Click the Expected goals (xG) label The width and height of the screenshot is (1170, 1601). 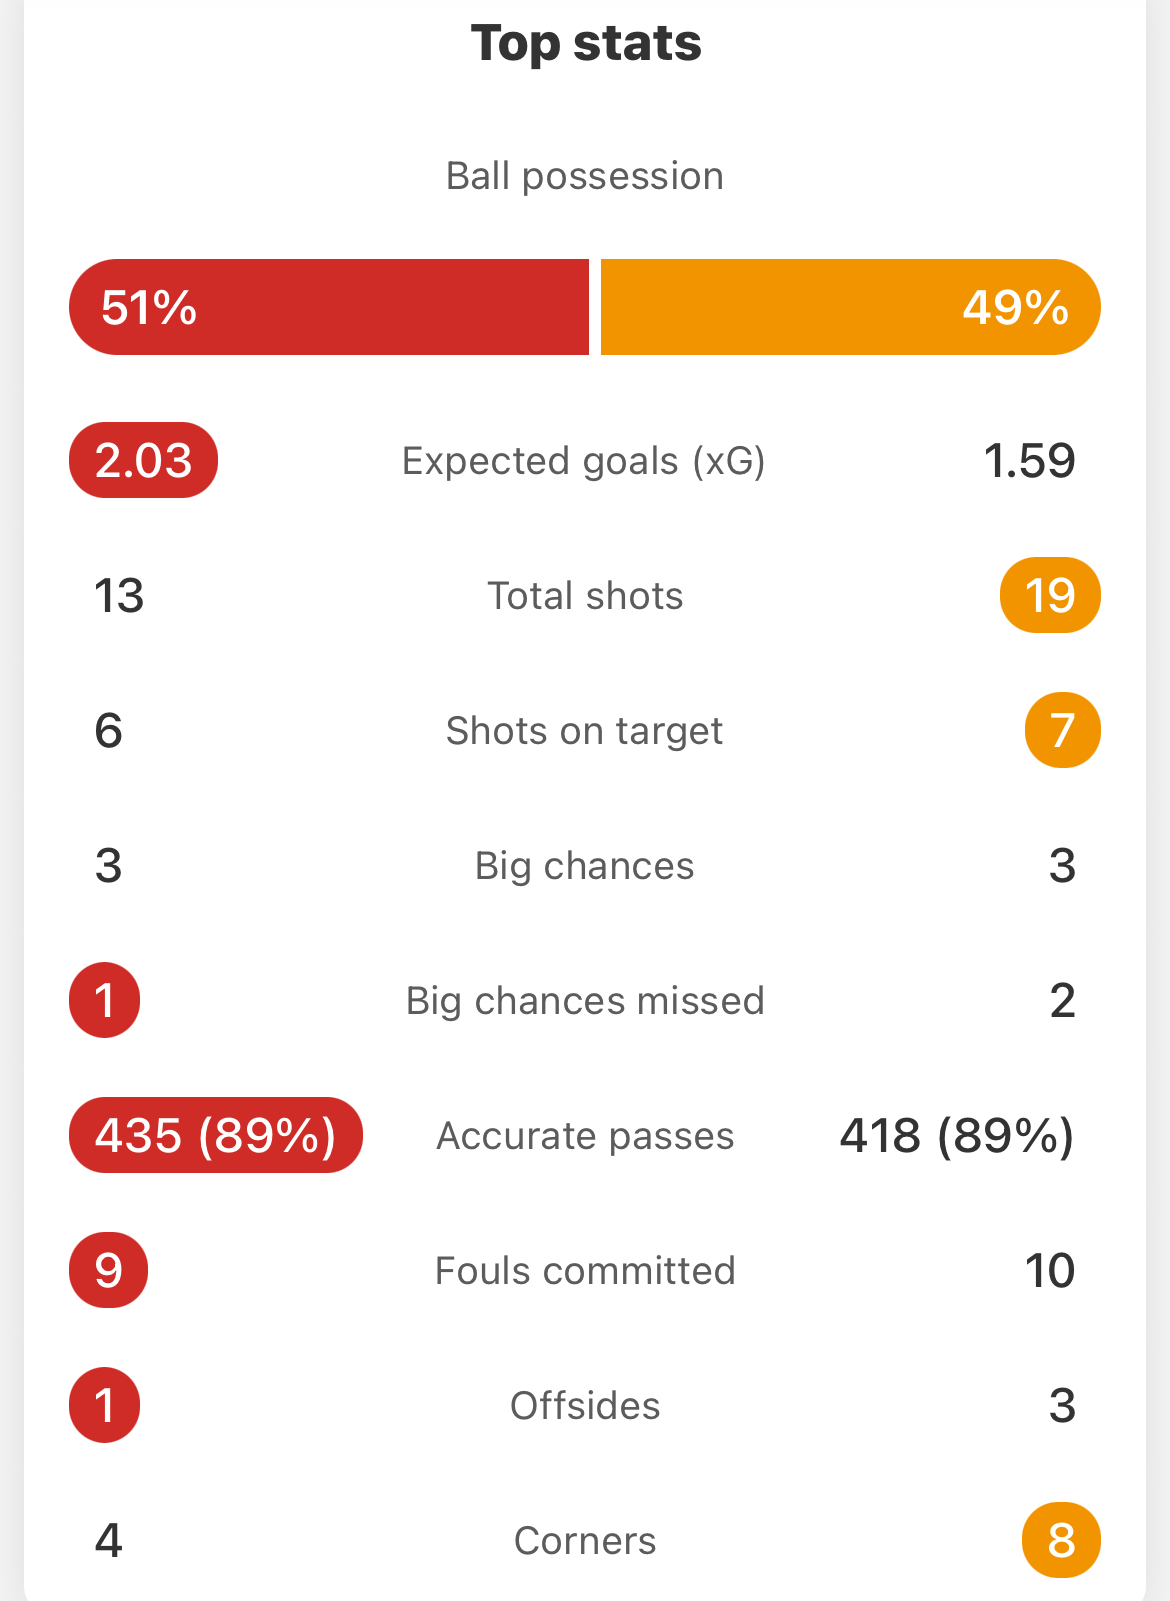584,461
